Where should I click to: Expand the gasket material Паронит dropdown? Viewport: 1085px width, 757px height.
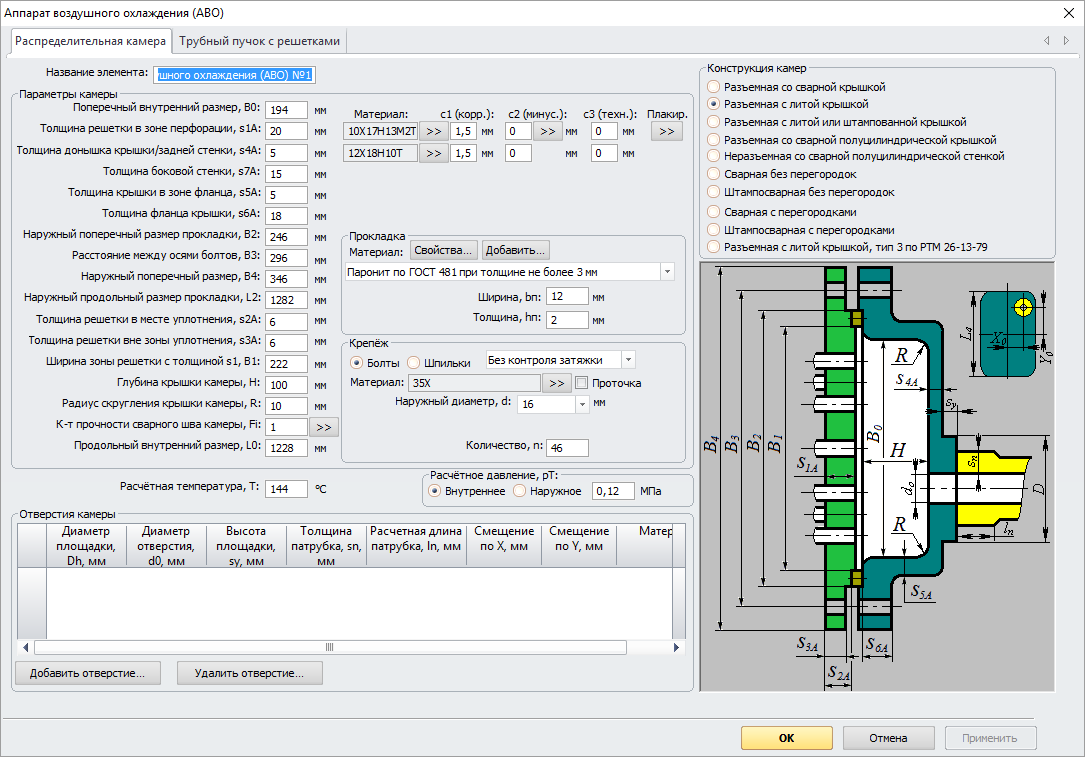[x=667, y=272]
